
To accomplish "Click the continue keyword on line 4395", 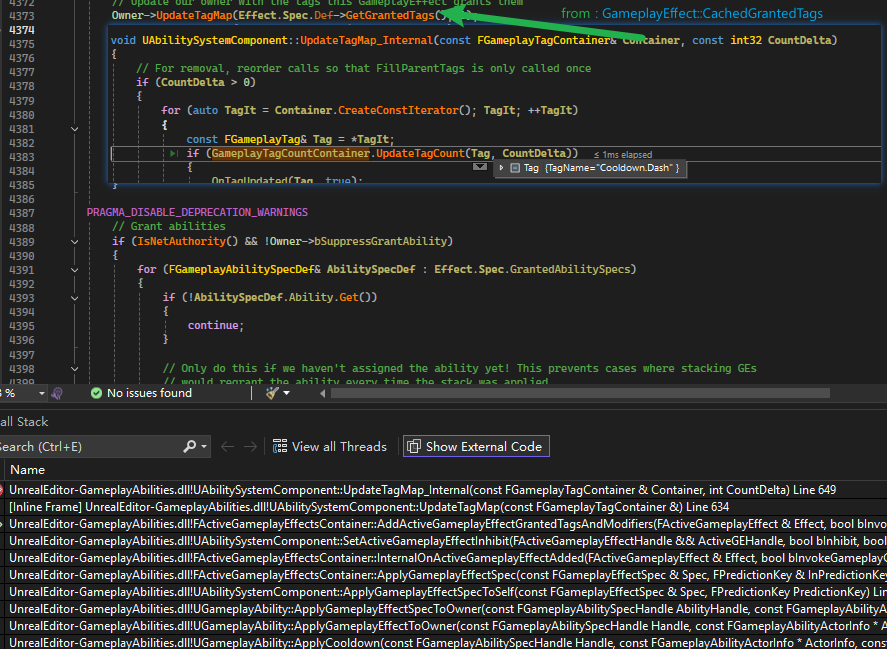I will (x=213, y=325).
